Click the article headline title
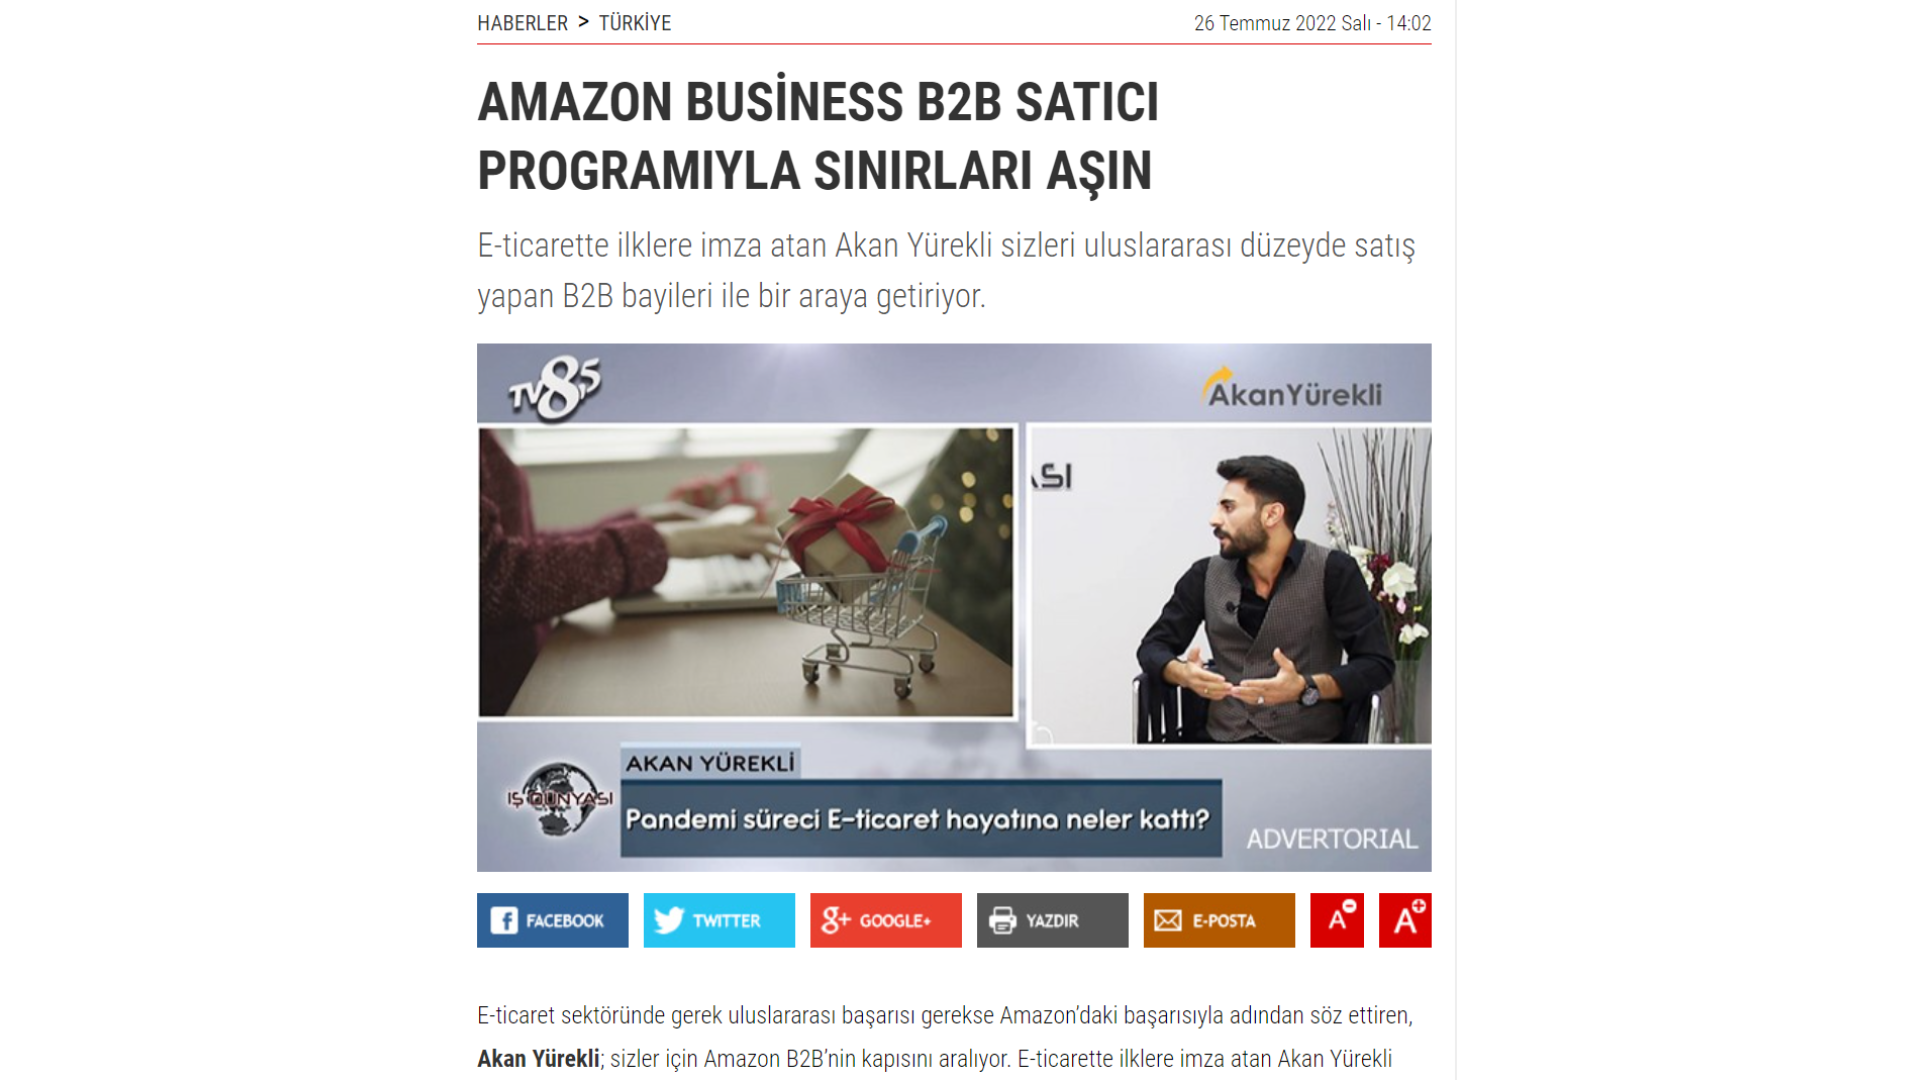This screenshot has height=1080, width=1920. point(818,136)
